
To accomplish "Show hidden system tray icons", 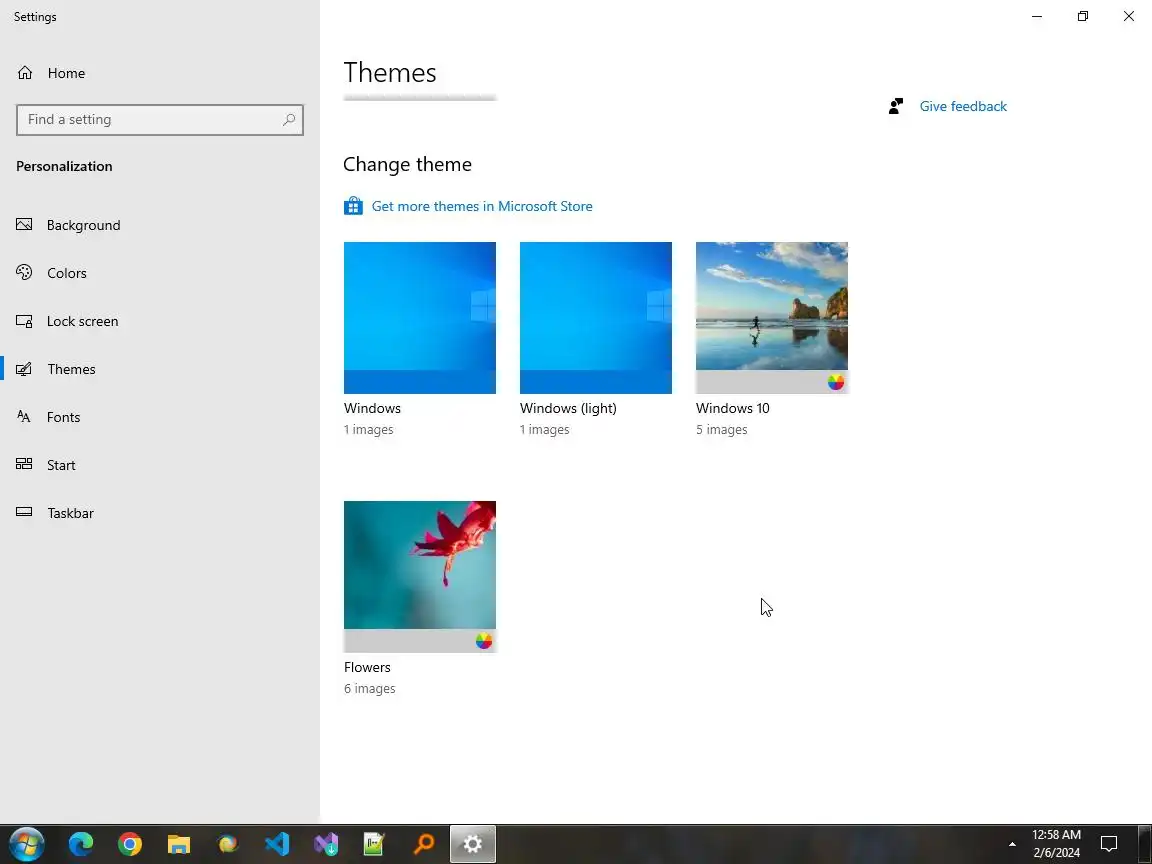I will pos(1012,844).
